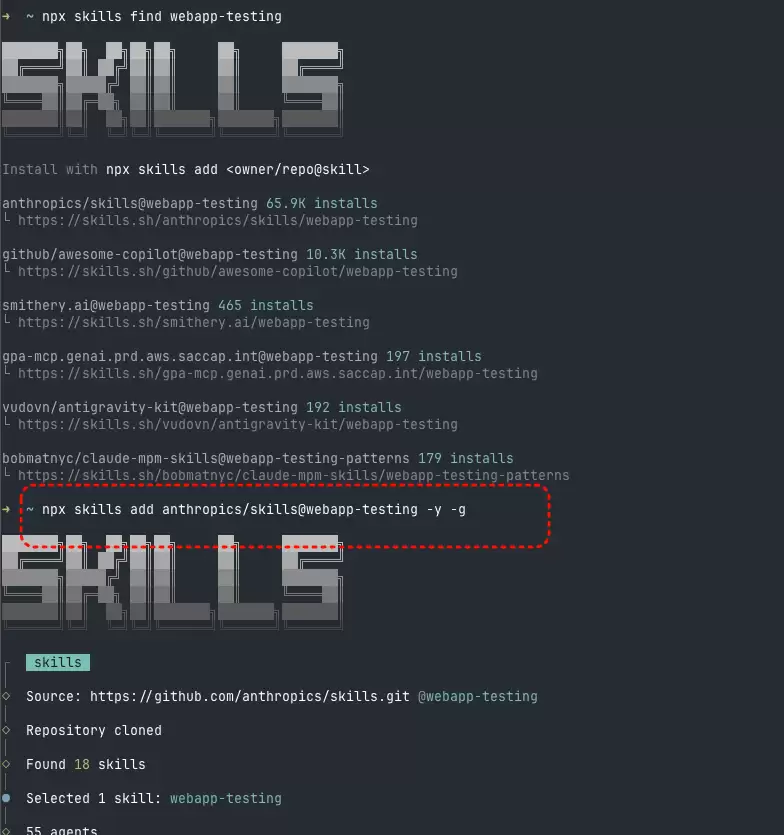Click the diamond step marker beside 'Repository cloned'
This screenshot has height=835, width=784.
(x=6, y=730)
